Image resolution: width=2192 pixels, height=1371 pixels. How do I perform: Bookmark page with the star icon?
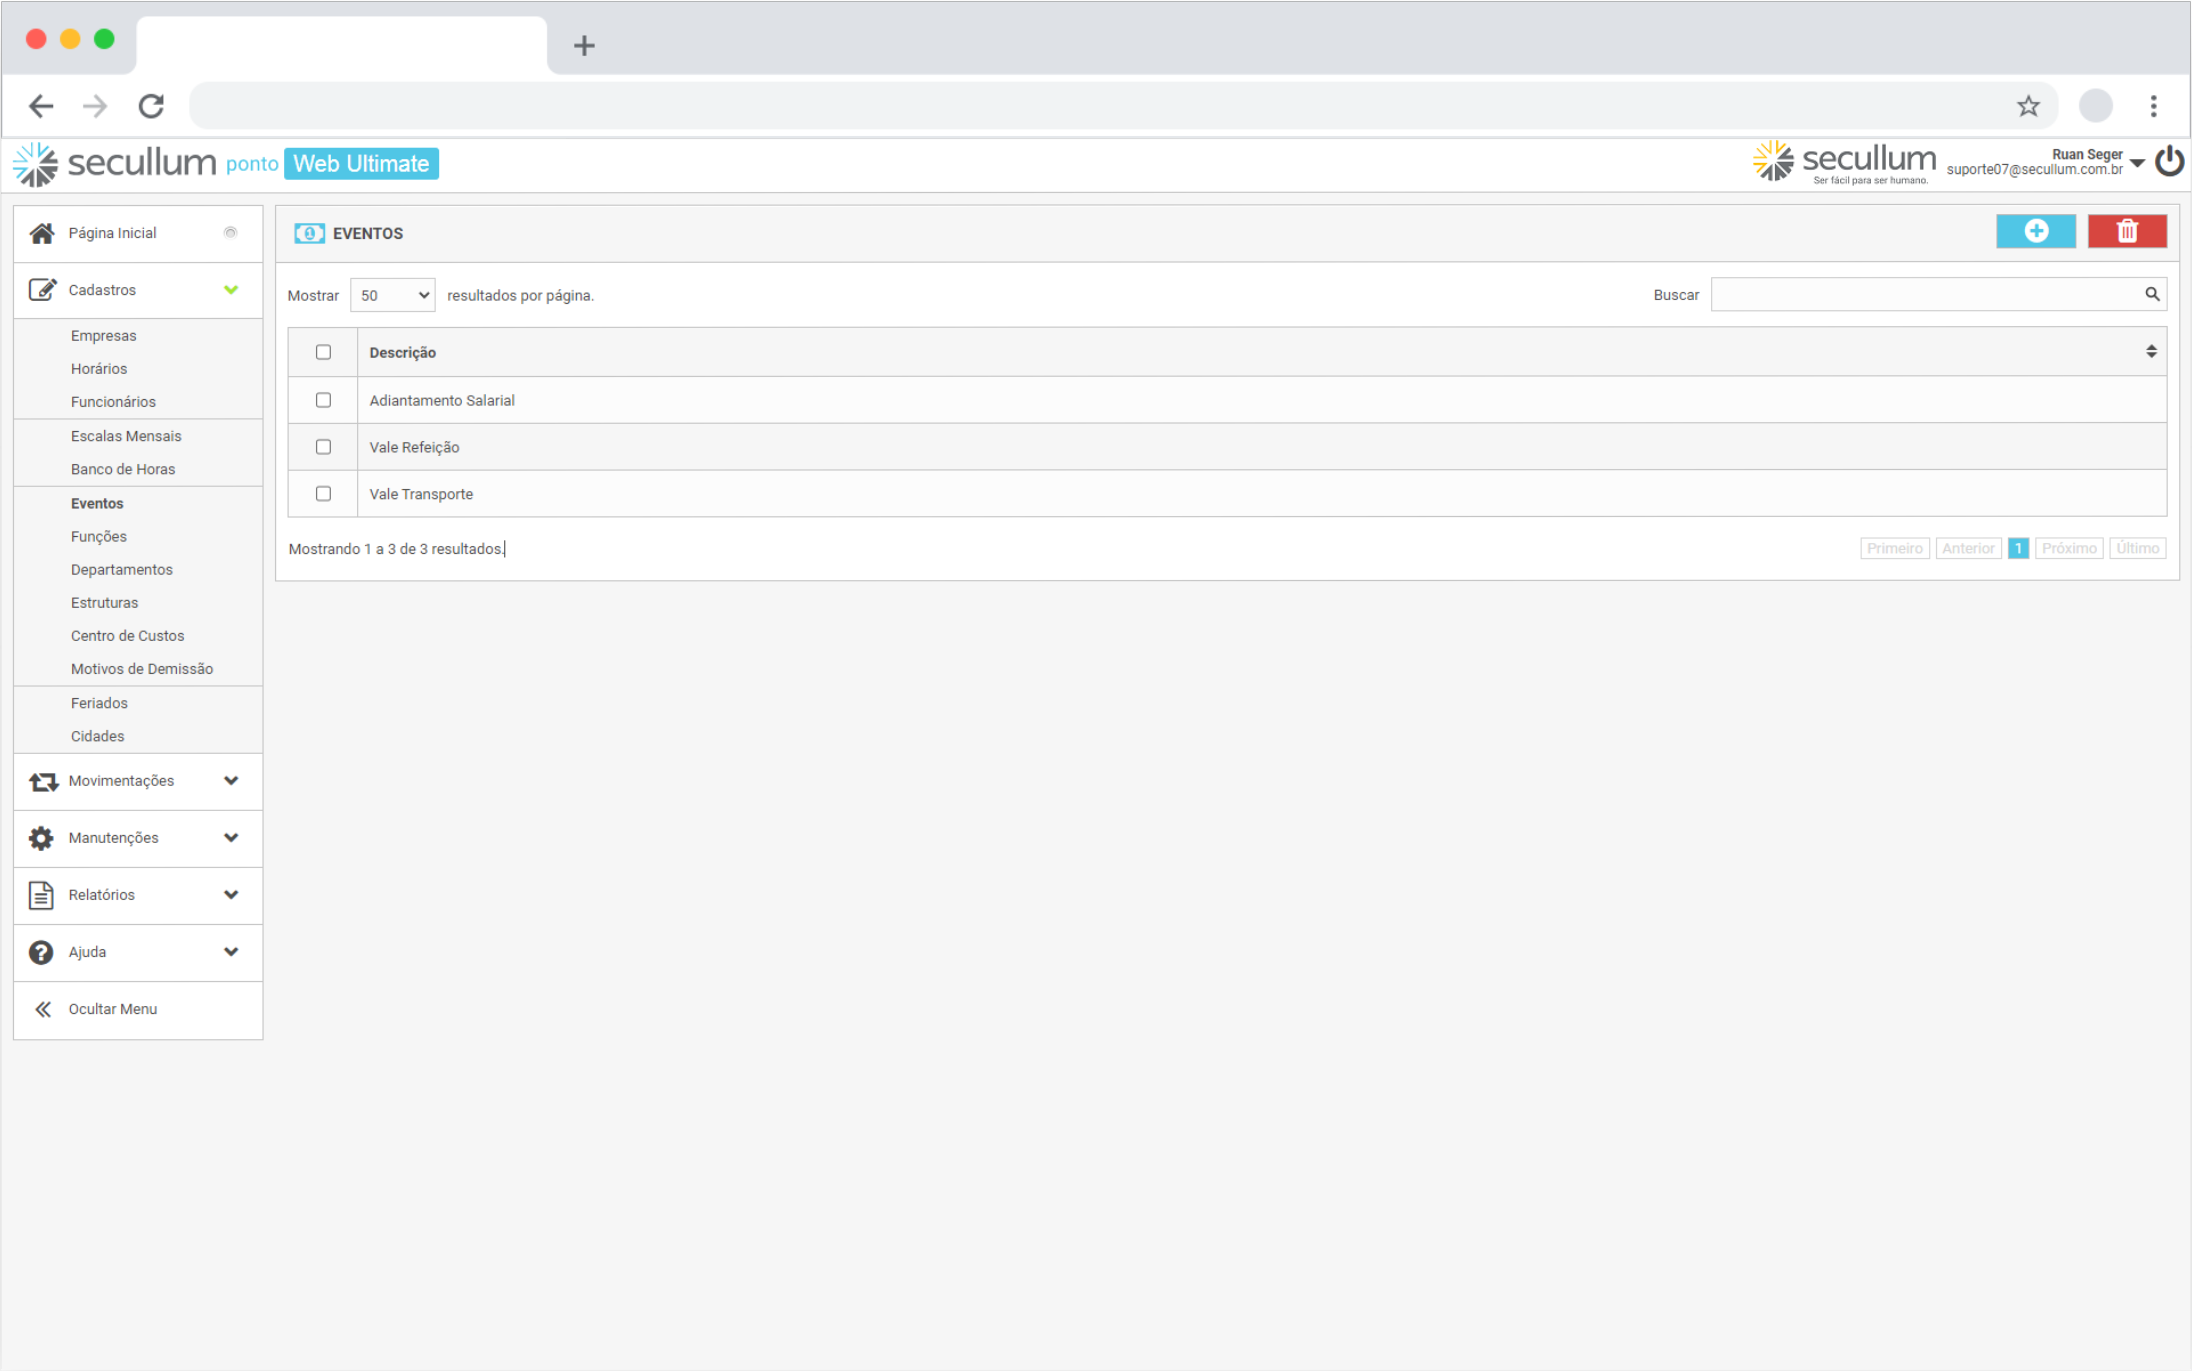click(2027, 106)
